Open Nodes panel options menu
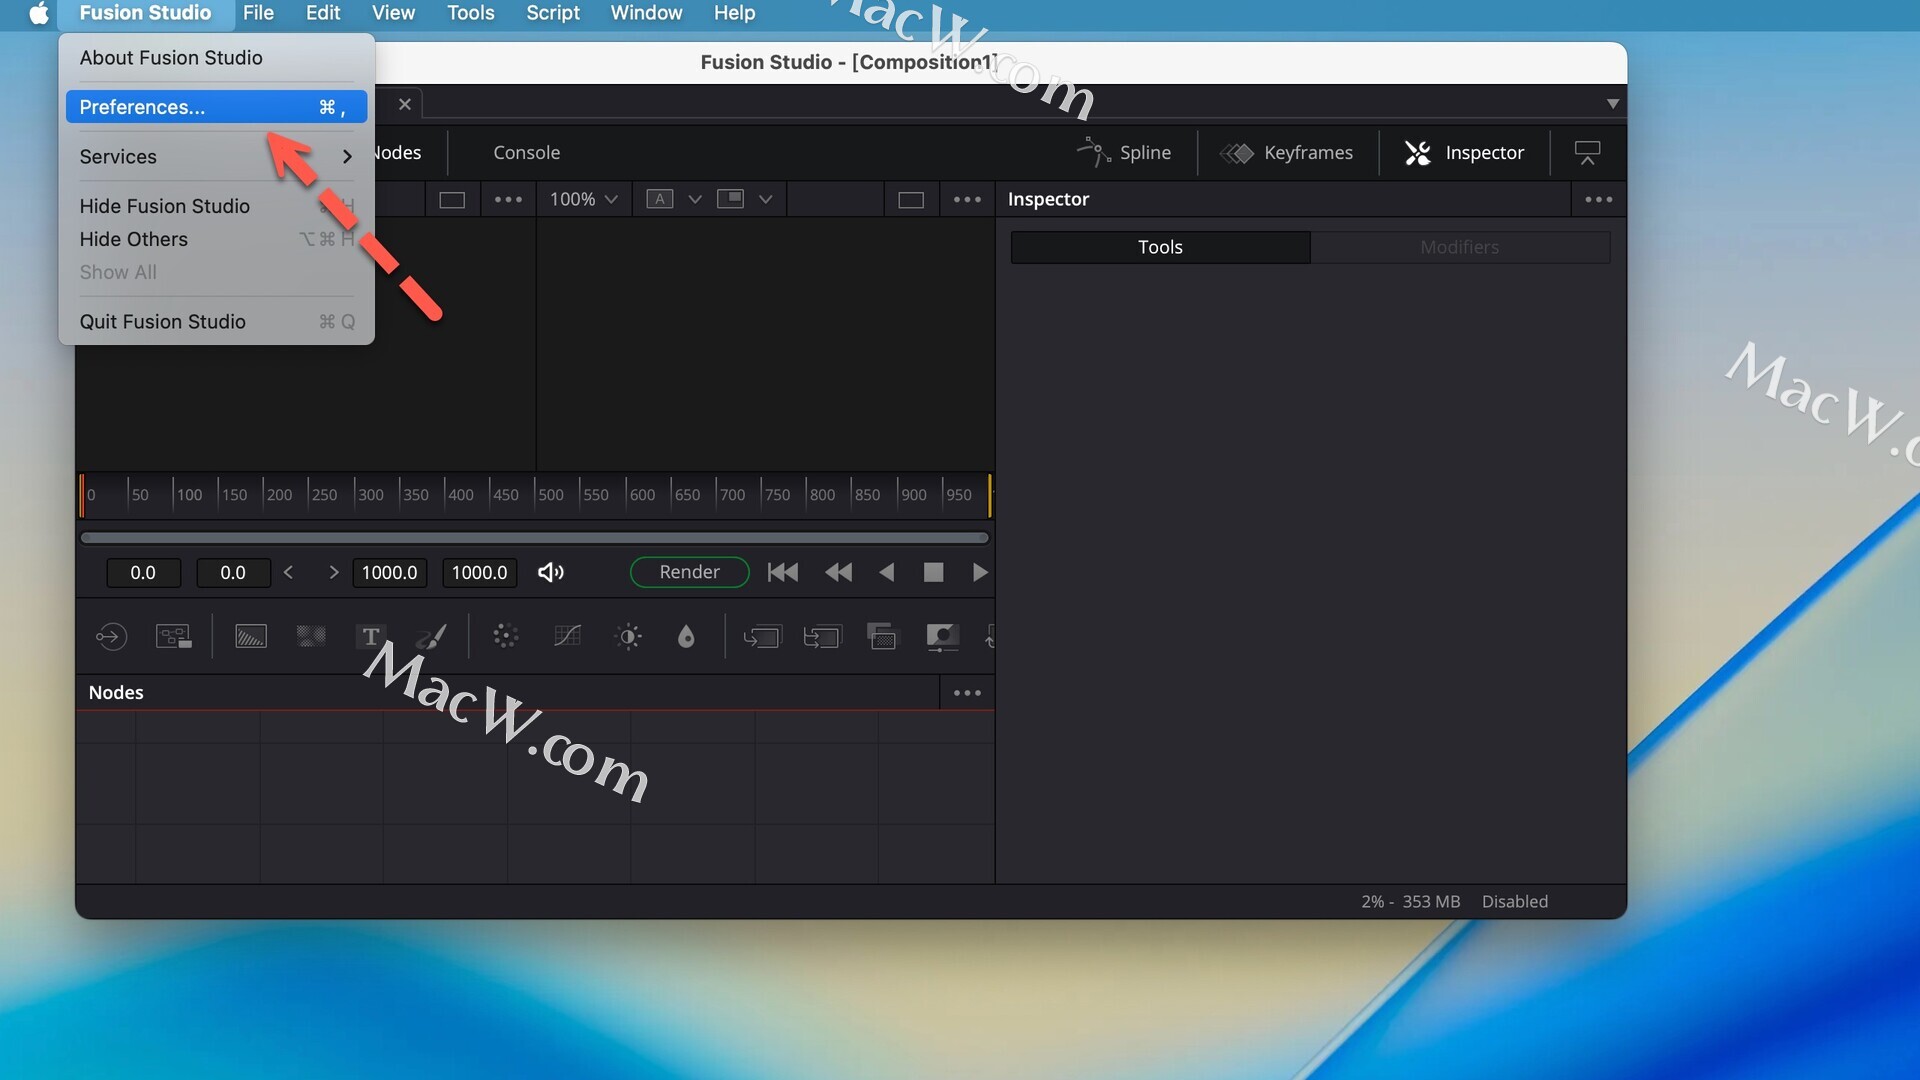Viewport: 1920px width, 1080px height. (967, 693)
